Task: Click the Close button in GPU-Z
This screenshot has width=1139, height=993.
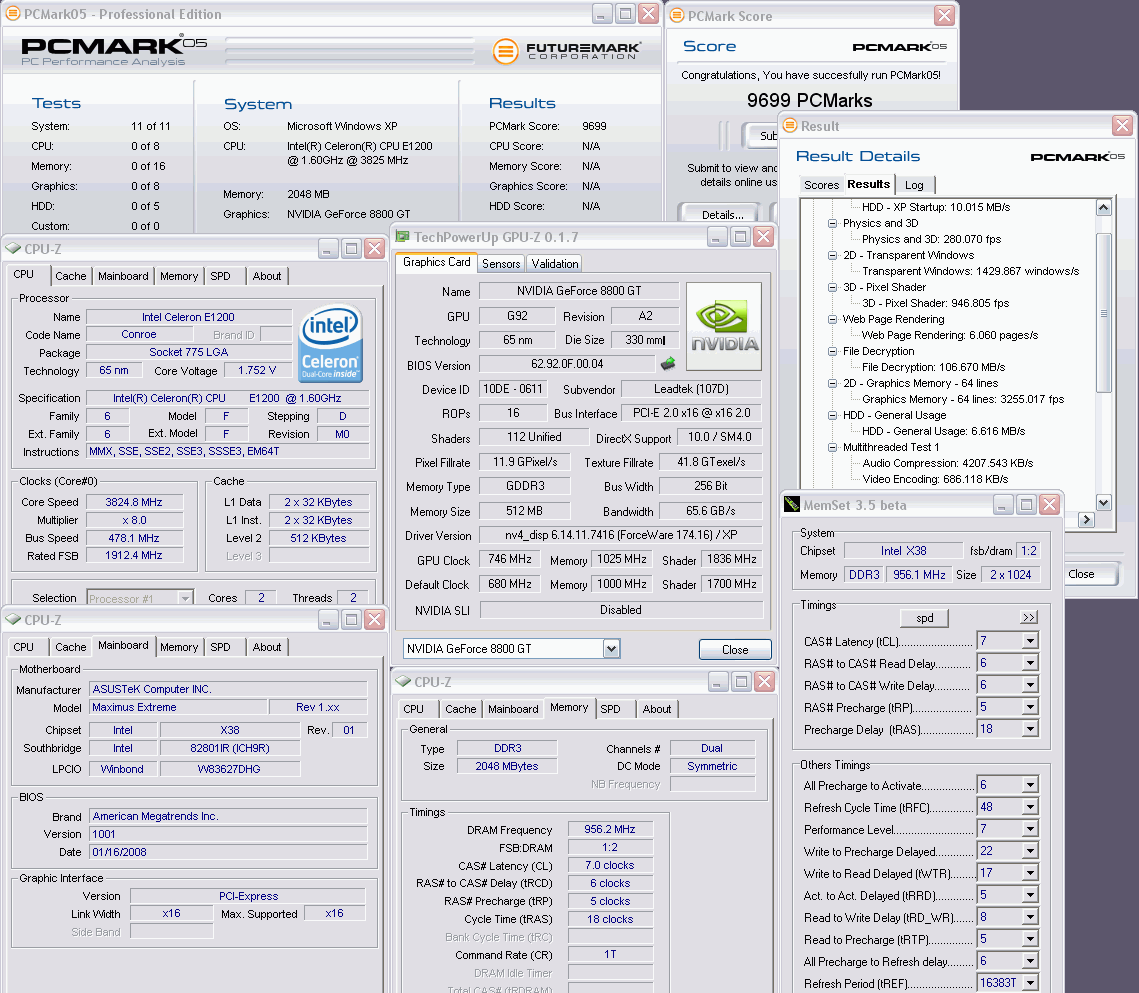Action: (x=734, y=649)
